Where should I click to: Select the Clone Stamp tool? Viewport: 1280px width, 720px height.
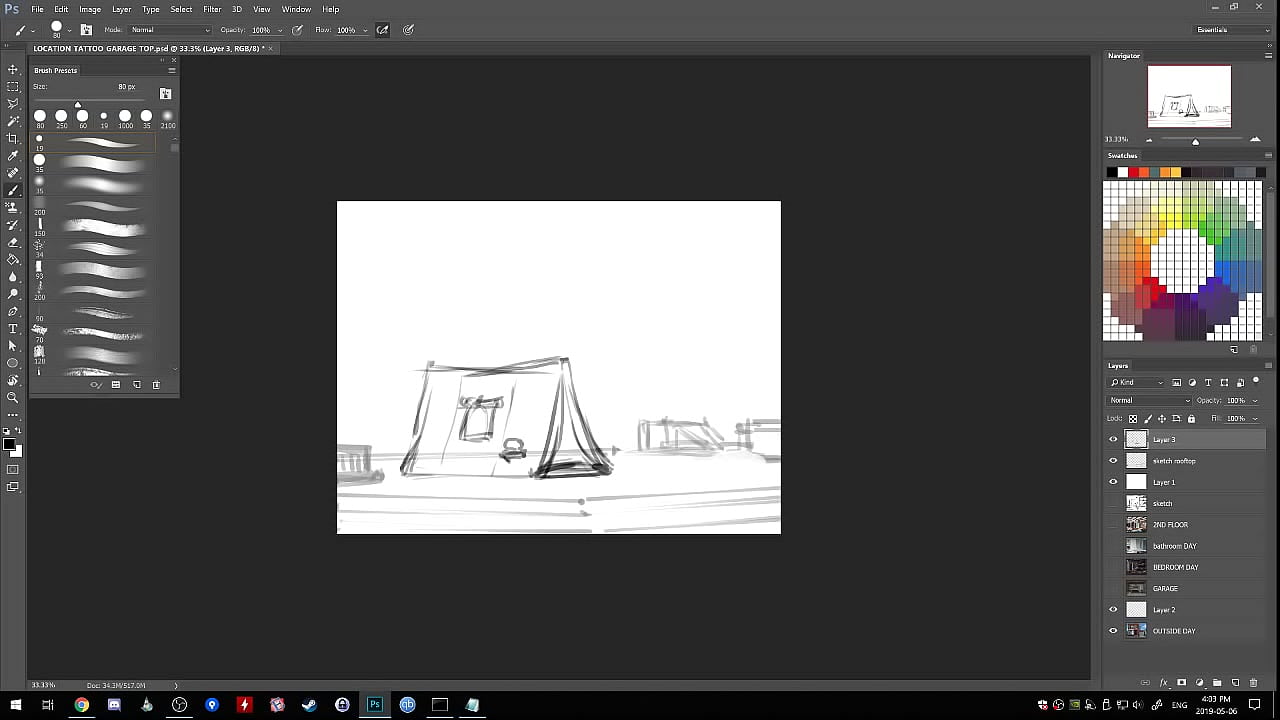point(13,208)
